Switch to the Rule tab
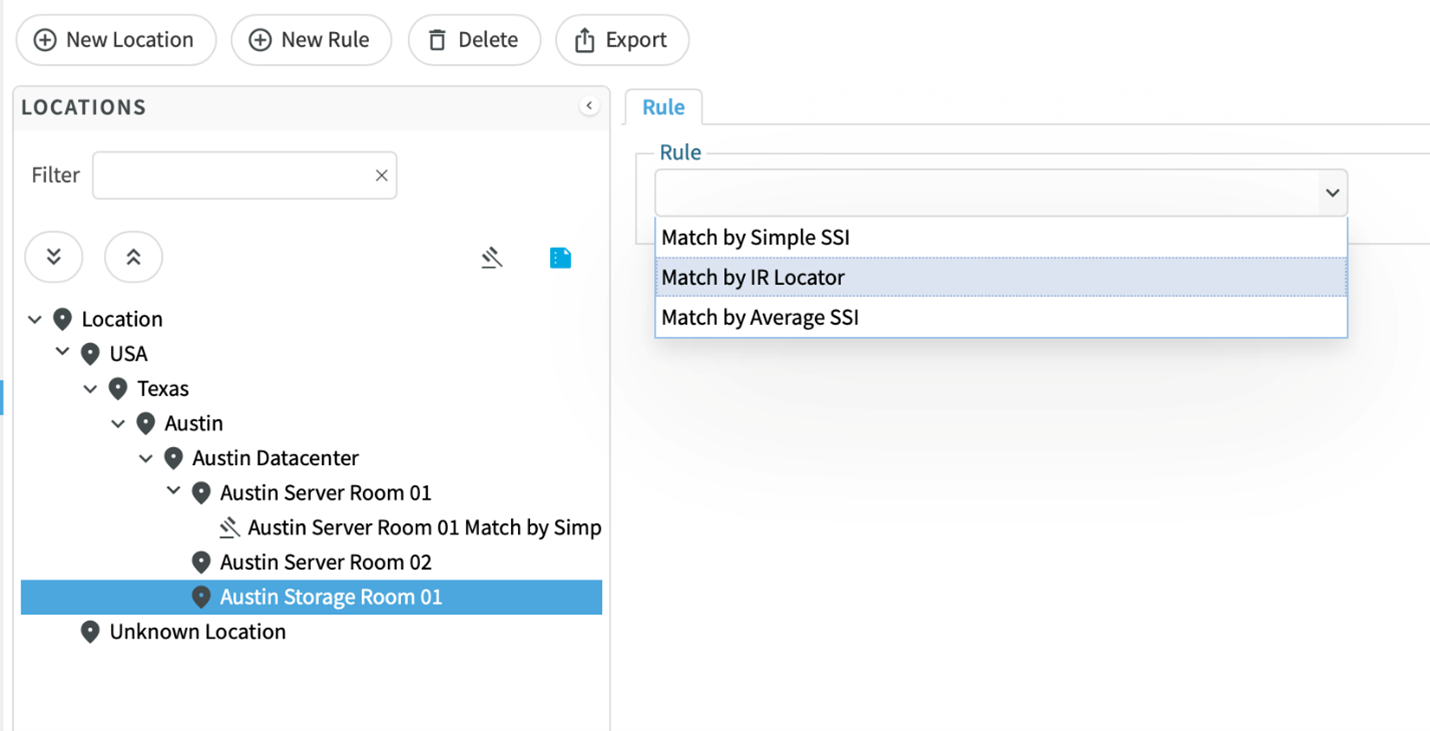The image size is (1430, 731). click(x=663, y=108)
